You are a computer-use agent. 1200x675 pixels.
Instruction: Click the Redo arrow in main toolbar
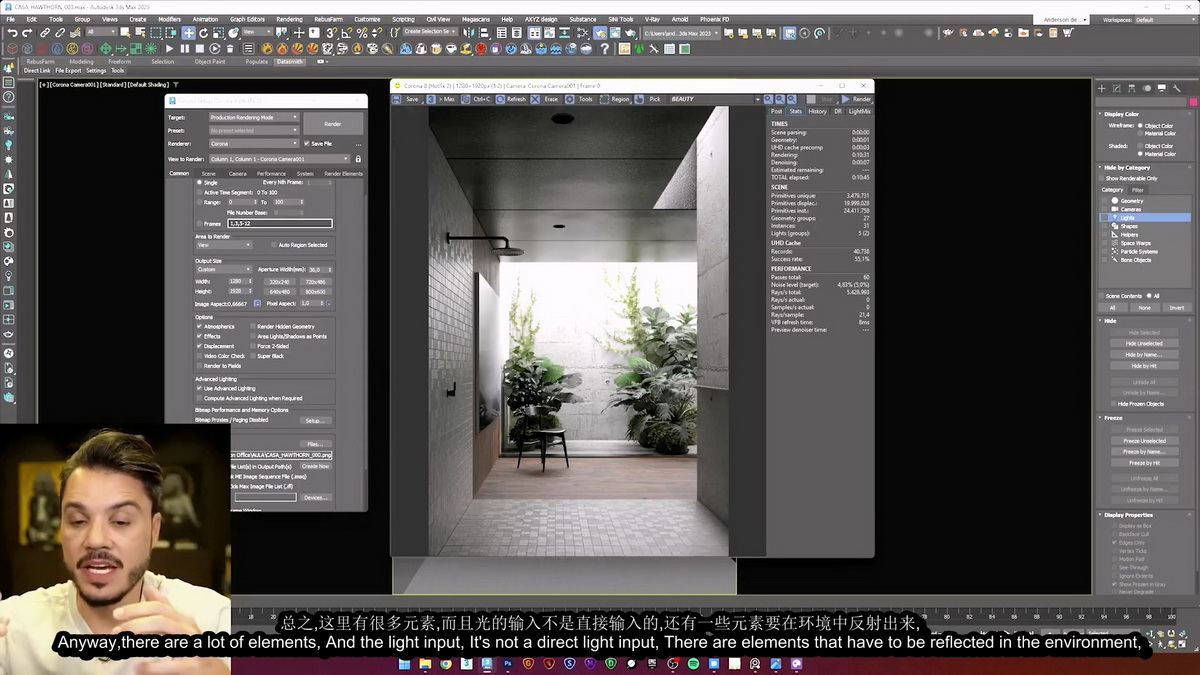pos(28,32)
